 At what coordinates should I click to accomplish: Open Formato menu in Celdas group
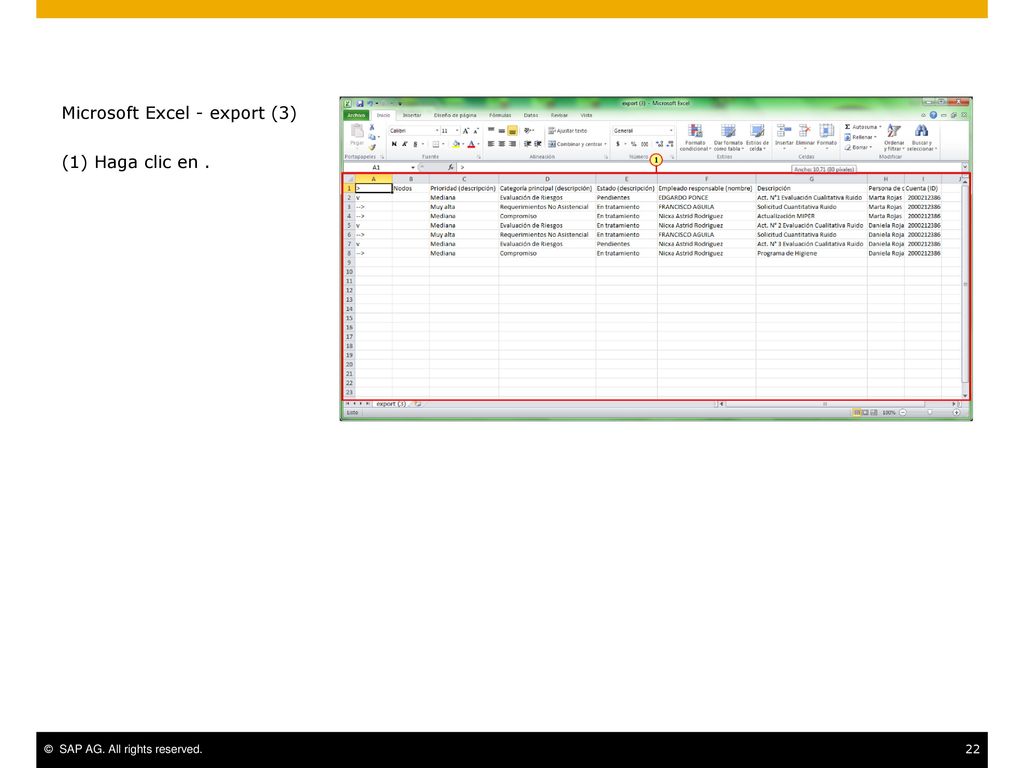[827, 136]
